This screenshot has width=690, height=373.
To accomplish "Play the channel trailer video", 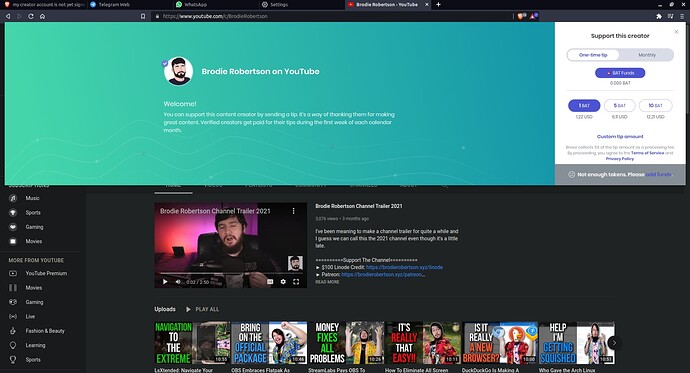I will click(x=165, y=282).
